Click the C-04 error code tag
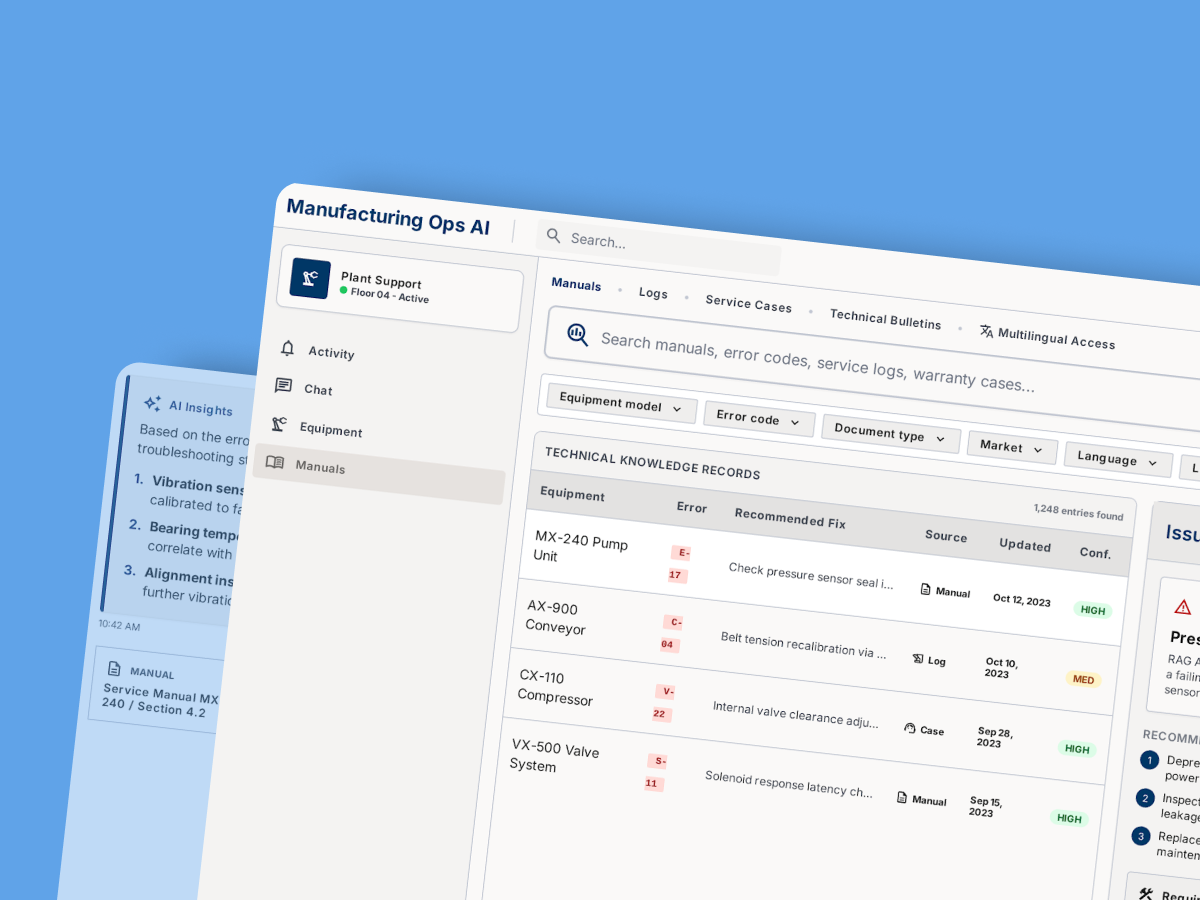Screen dimensions: 1200x900 pos(672,633)
